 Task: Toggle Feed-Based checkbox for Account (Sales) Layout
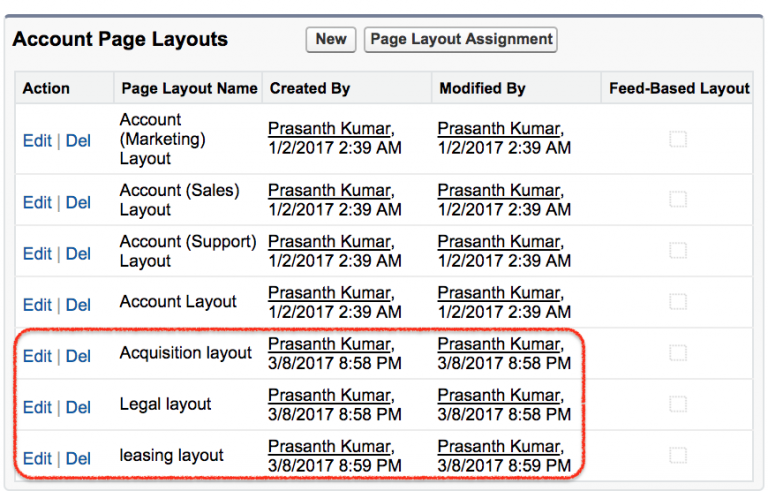[x=678, y=200]
